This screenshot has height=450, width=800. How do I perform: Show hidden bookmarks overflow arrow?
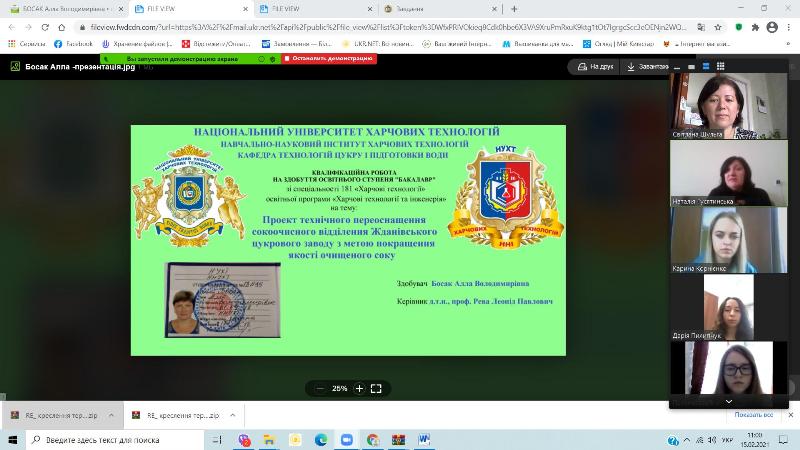tap(788, 44)
